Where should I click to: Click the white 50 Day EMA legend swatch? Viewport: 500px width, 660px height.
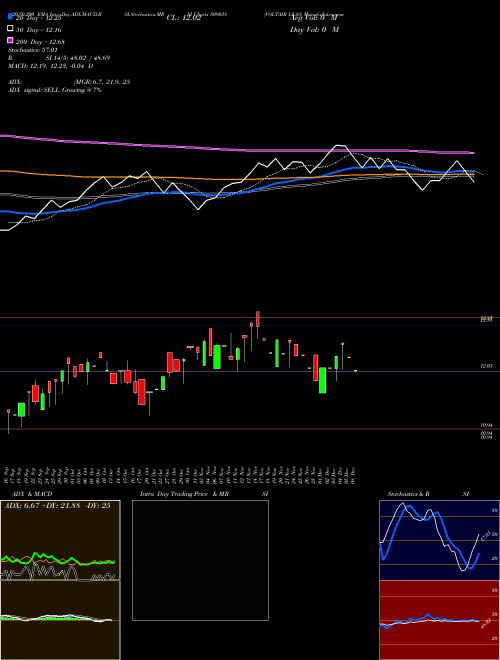click(x=10, y=29)
